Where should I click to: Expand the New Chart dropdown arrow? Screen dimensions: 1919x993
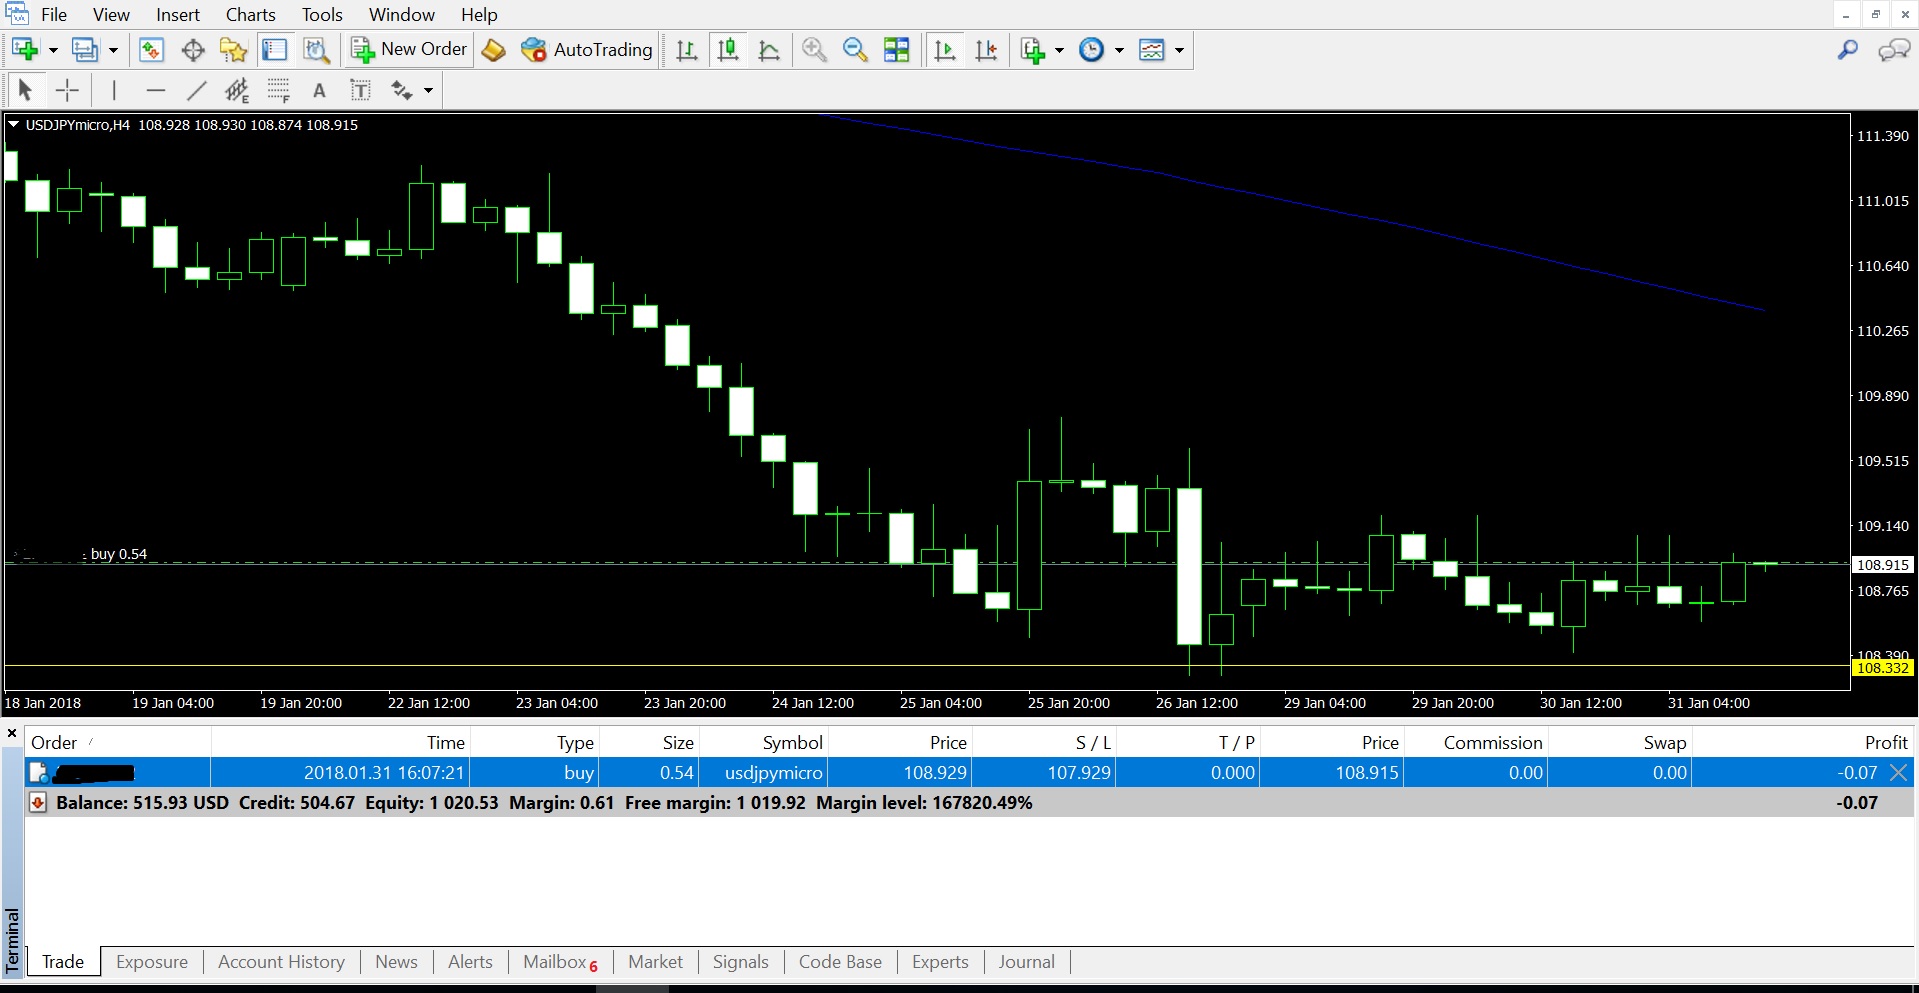[53, 50]
